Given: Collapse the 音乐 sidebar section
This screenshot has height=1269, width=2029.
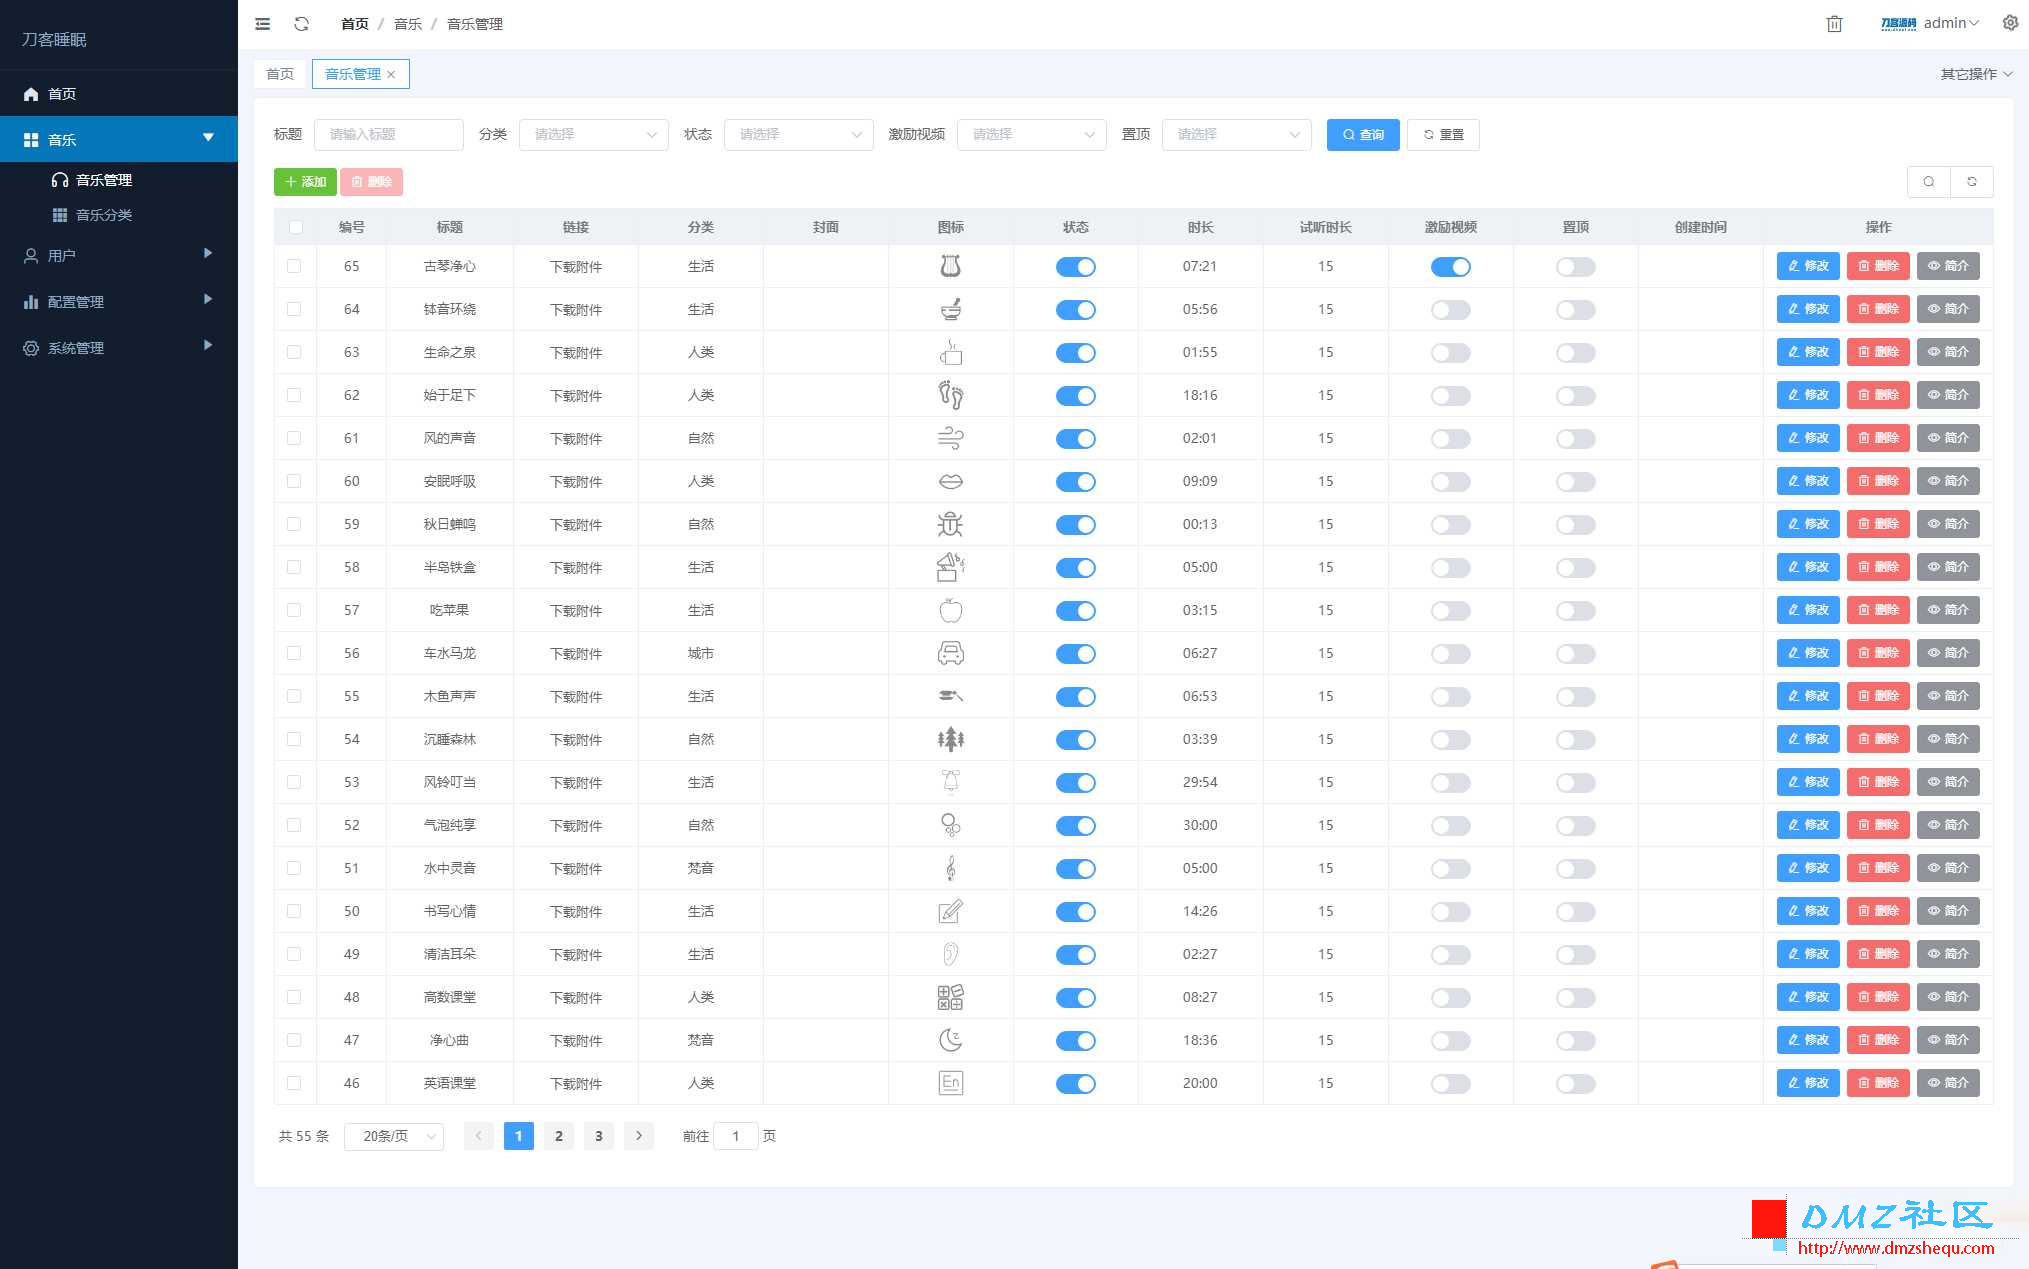Looking at the screenshot, I should [119, 139].
